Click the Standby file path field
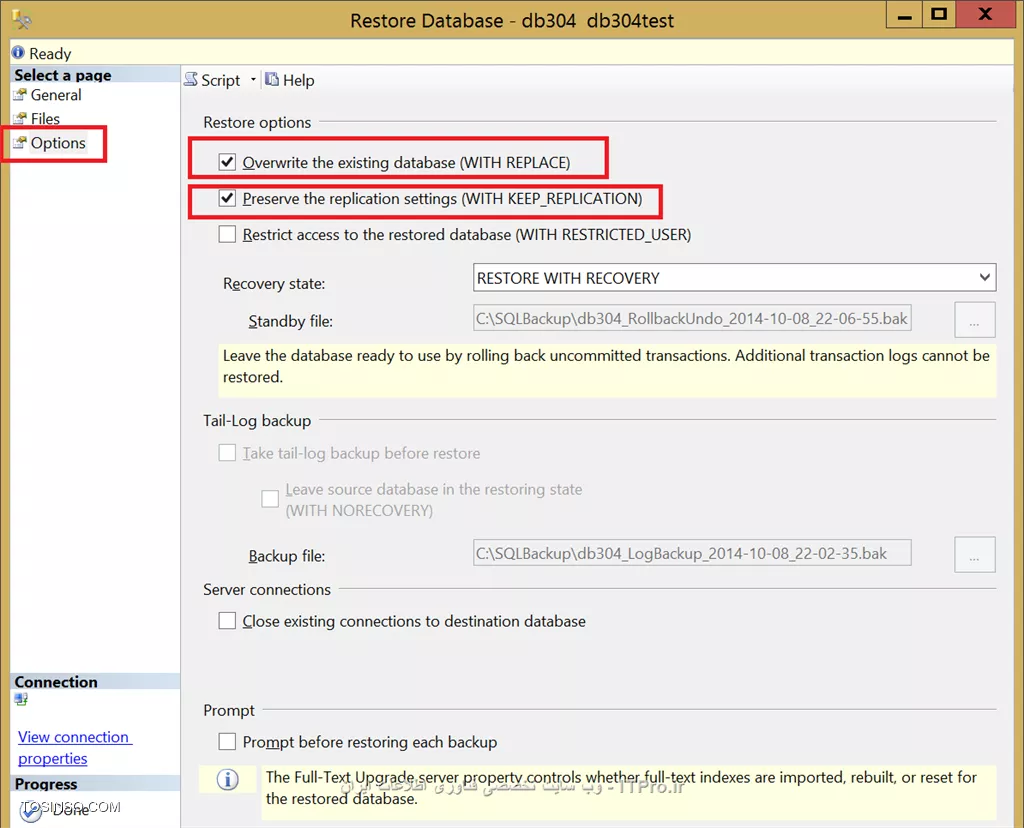Viewport: 1024px width, 828px height. (x=692, y=318)
